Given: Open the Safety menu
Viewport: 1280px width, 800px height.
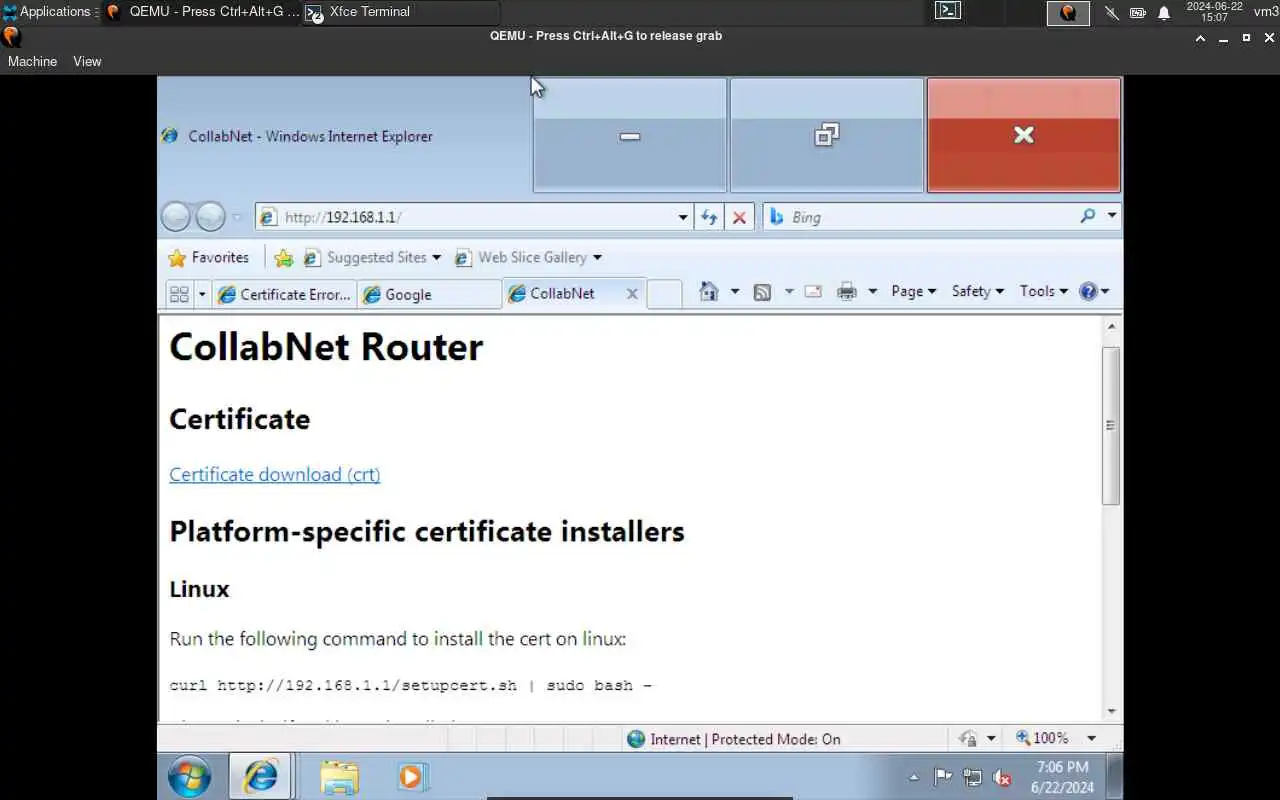Looking at the screenshot, I should (977, 291).
